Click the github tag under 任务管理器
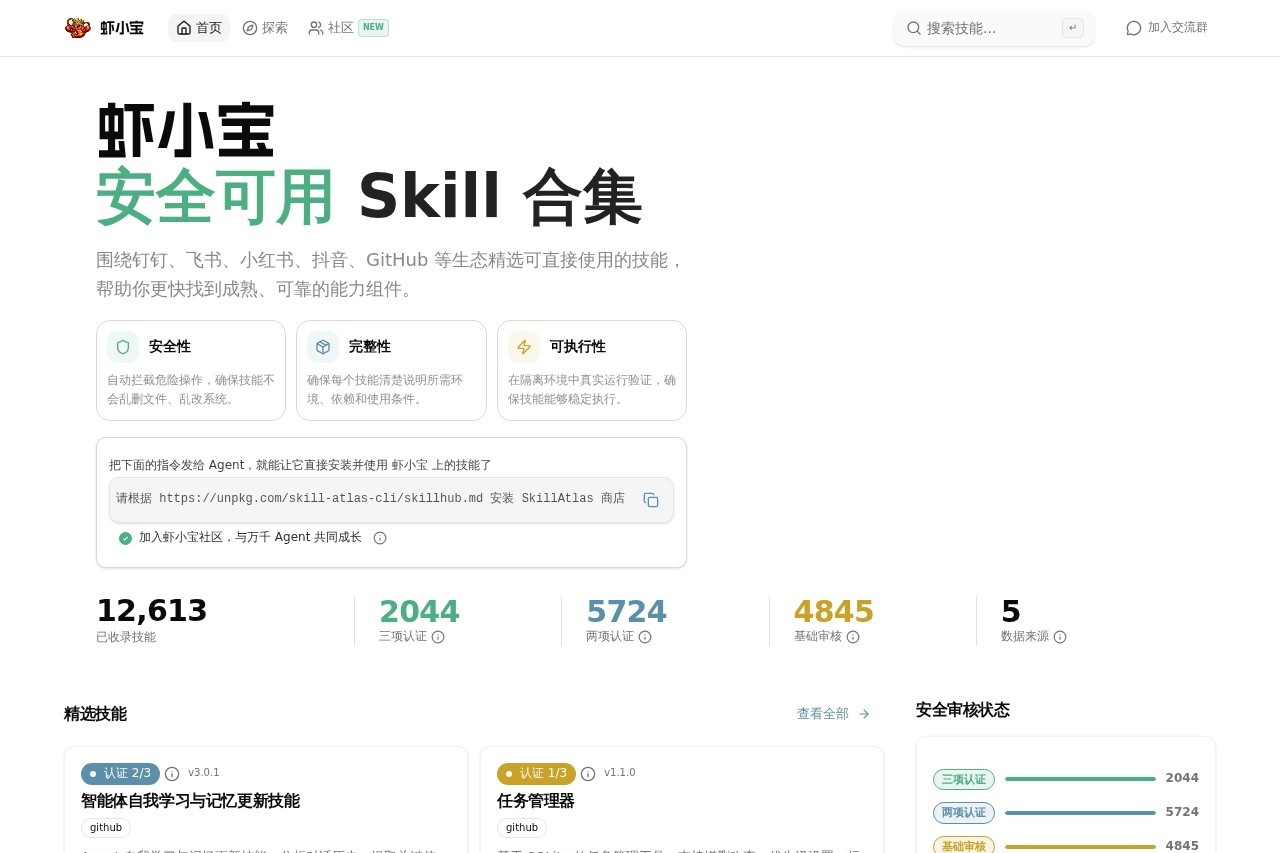This screenshot has width=1280, height=853. [x=521, y=827]
